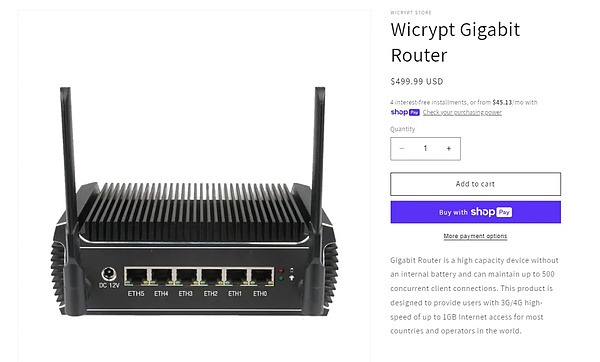Open the router product image

(194, 186)
